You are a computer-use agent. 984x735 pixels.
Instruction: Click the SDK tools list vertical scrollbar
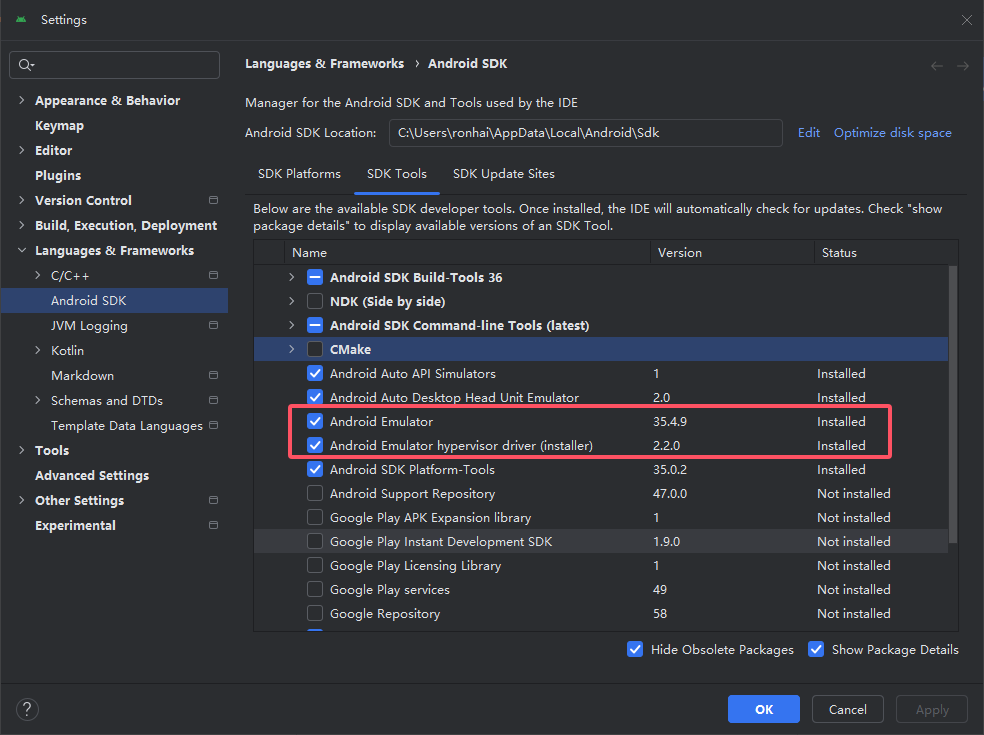953,404
